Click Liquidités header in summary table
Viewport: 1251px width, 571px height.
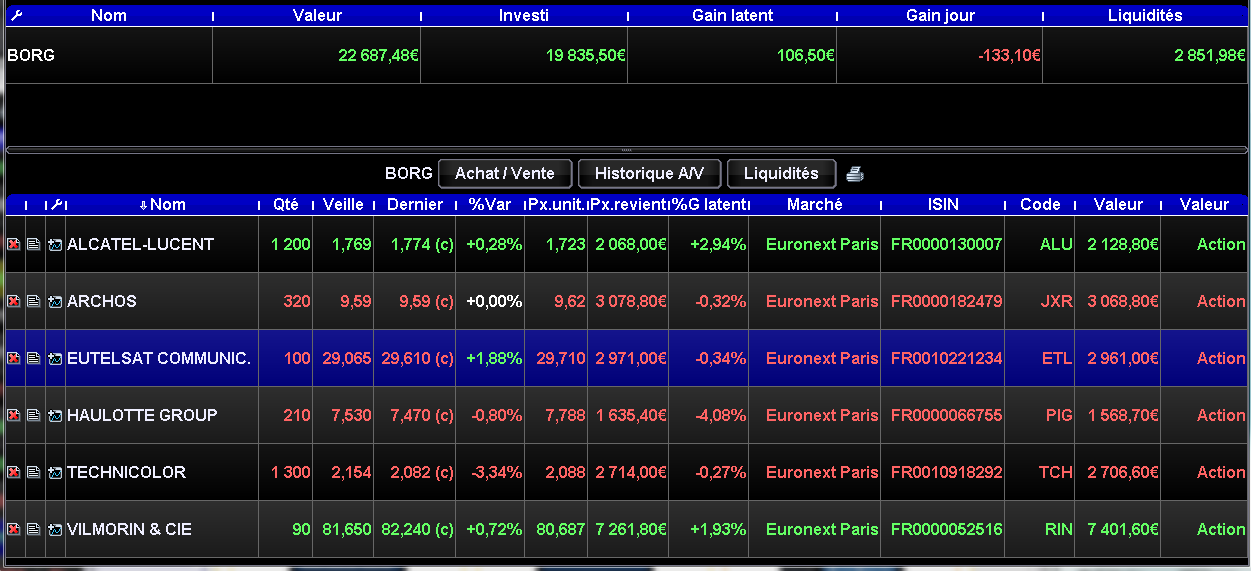click(1145, 15)
